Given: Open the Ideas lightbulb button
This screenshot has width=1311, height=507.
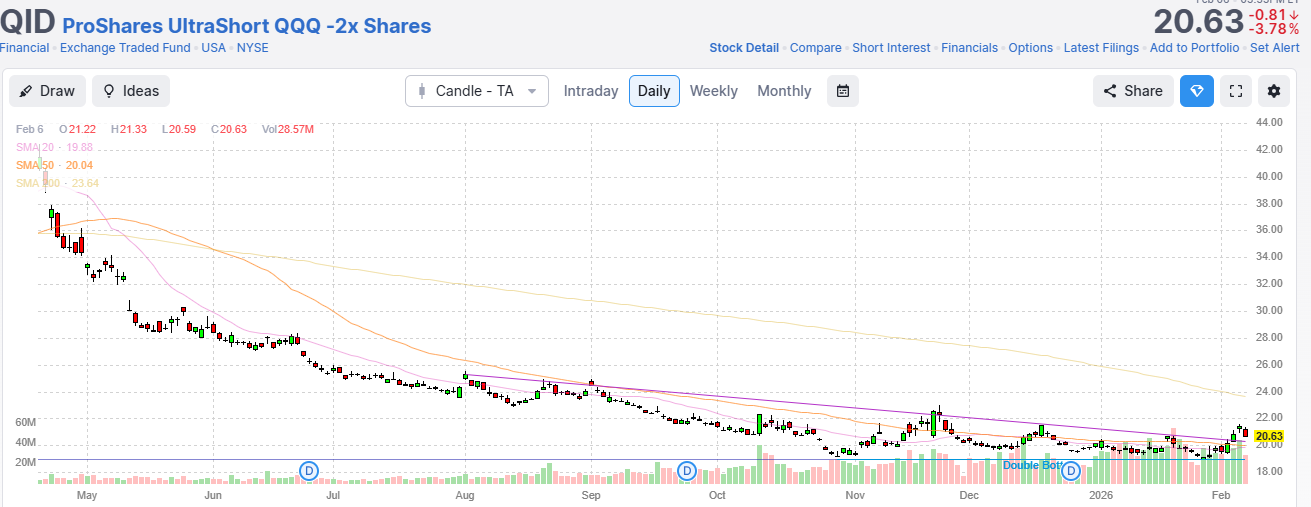Looking at the screenshot, I should (131, 91).
